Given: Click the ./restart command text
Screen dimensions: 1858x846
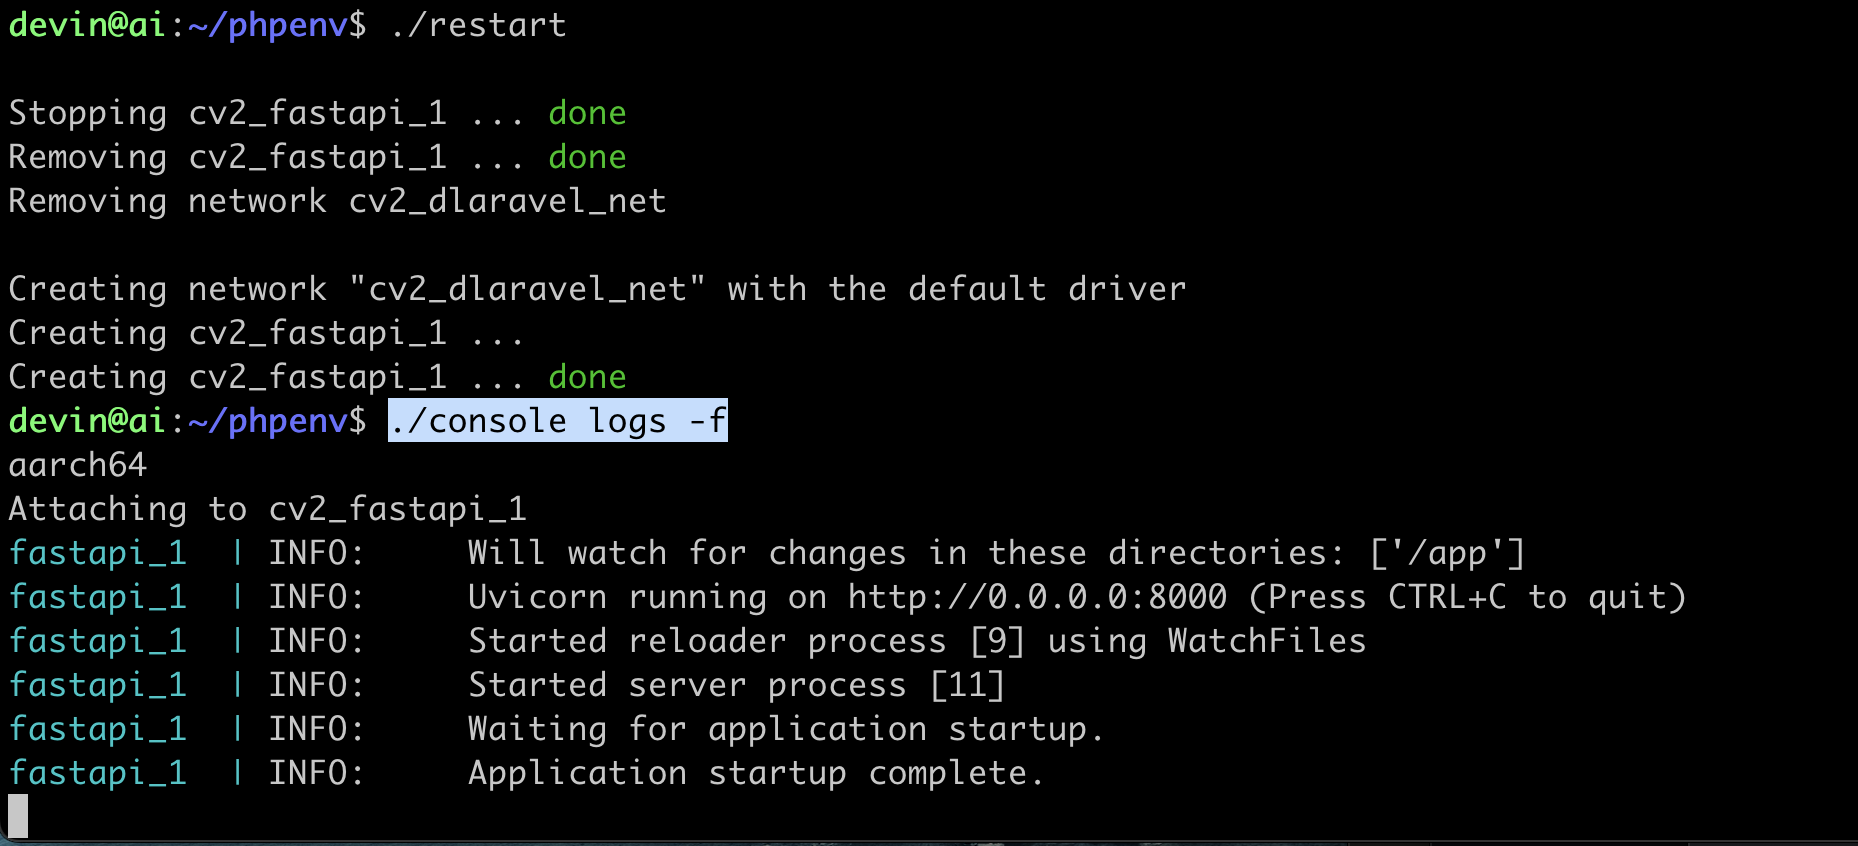Looking at the screenshot, I should click(x=478, y=24).
